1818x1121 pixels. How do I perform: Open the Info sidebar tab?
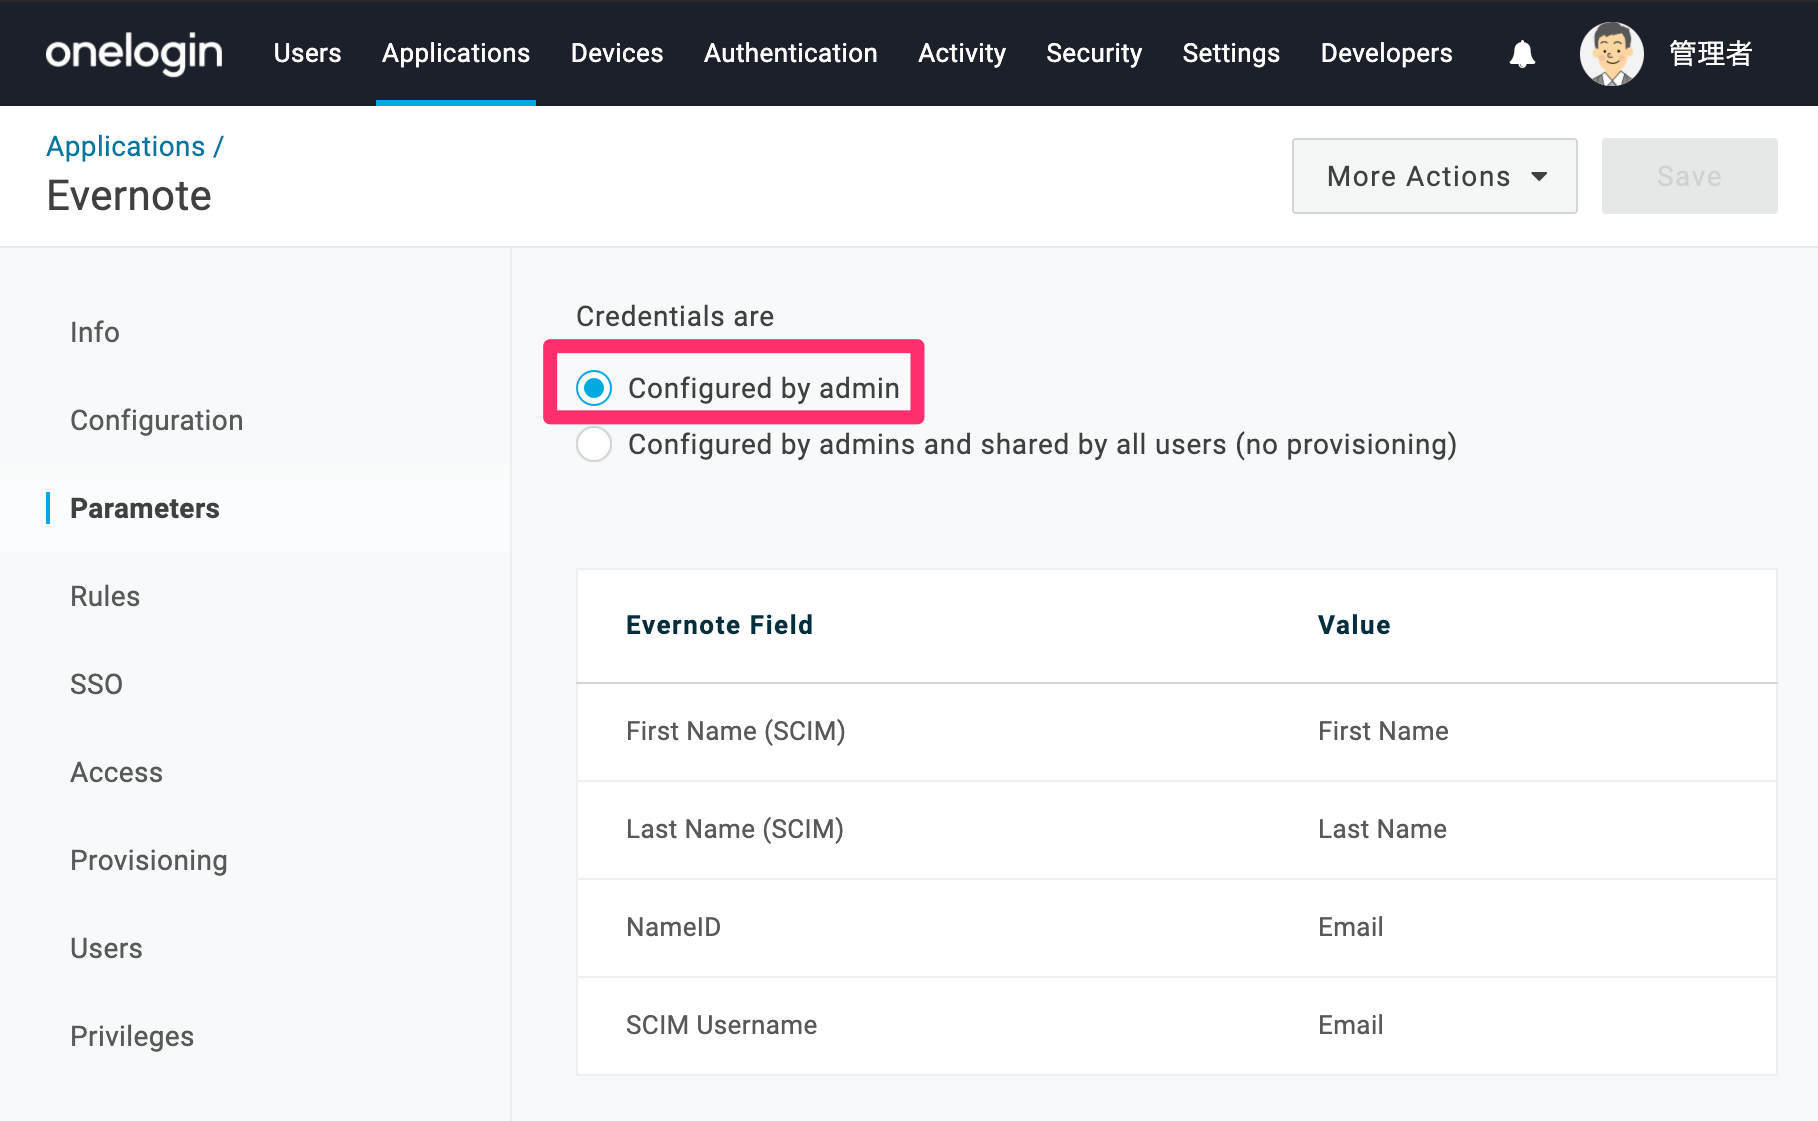[95, 332]
